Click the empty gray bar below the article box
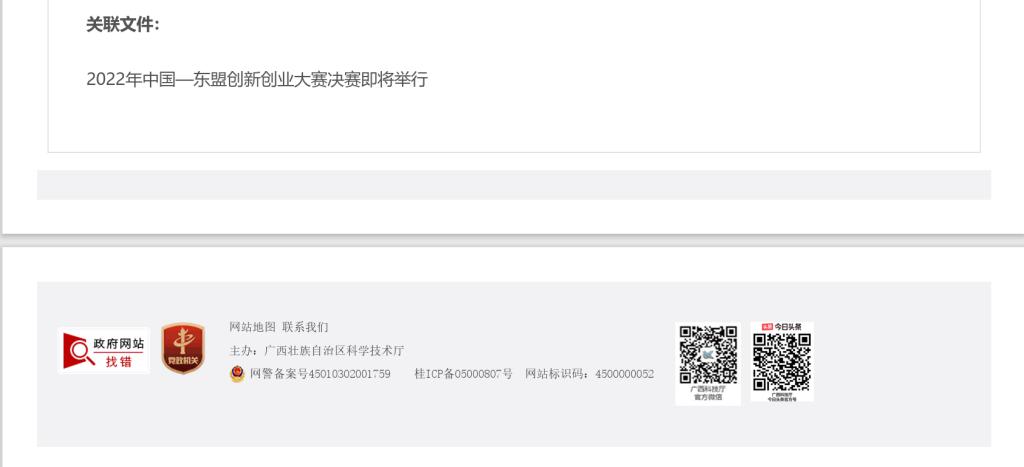 513,185
